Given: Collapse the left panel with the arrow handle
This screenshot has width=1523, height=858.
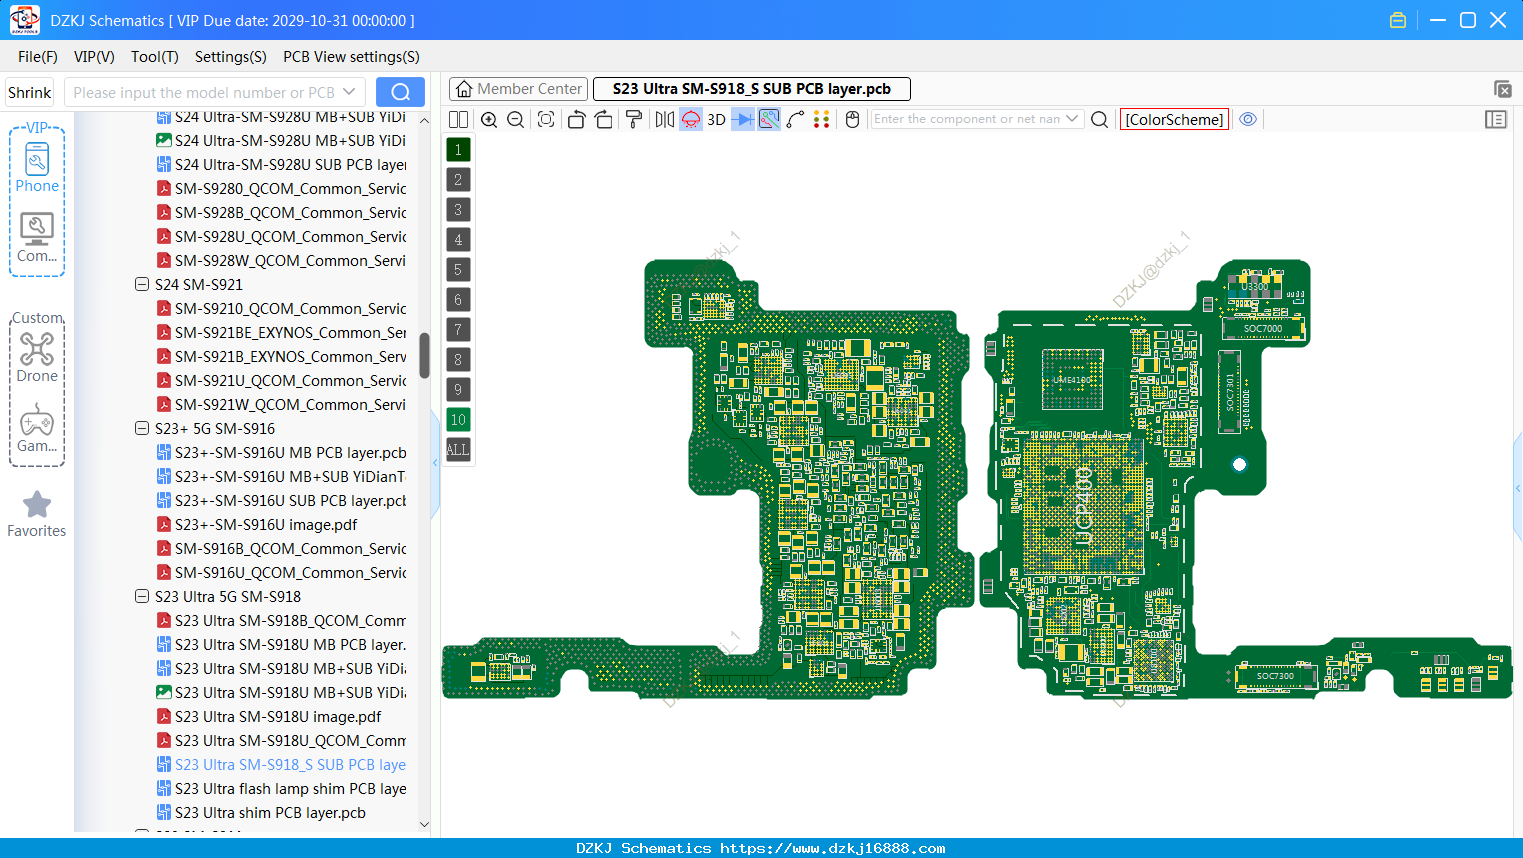Looking at the screenshot, I should click(435, 463).
